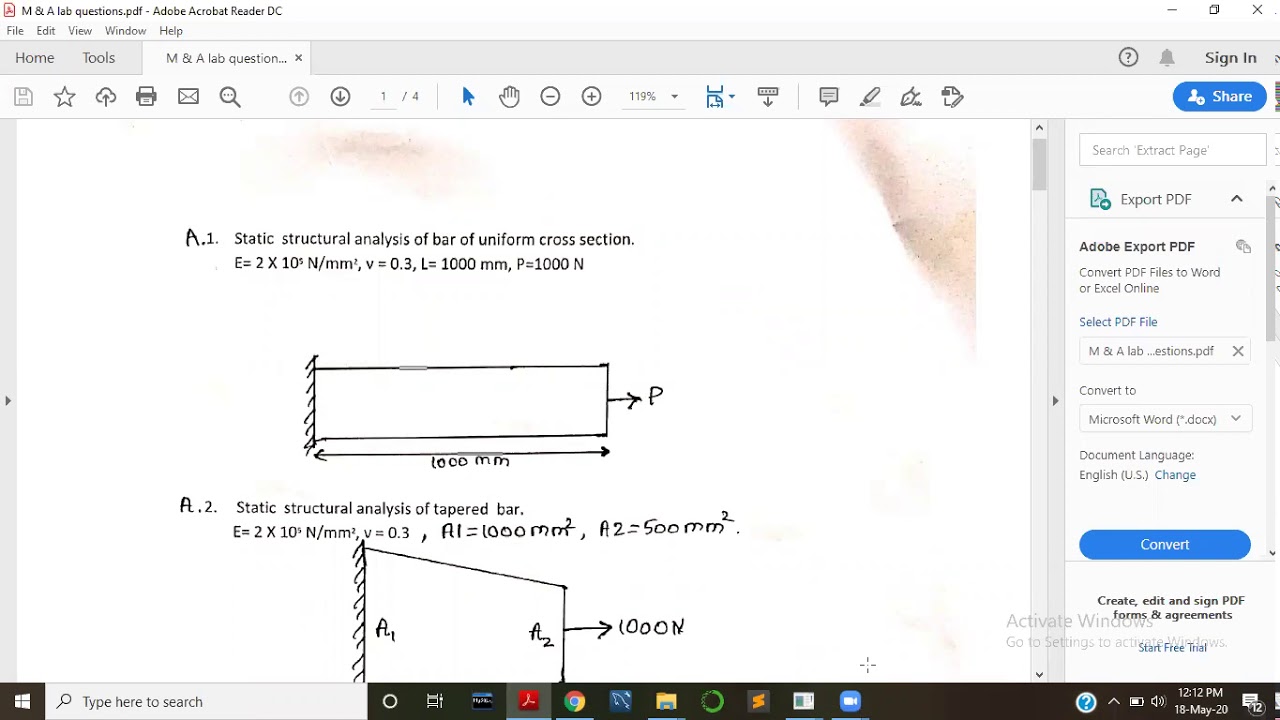Activate the selection arrow tool
The image size is (1280, 720).
(468, 97)
